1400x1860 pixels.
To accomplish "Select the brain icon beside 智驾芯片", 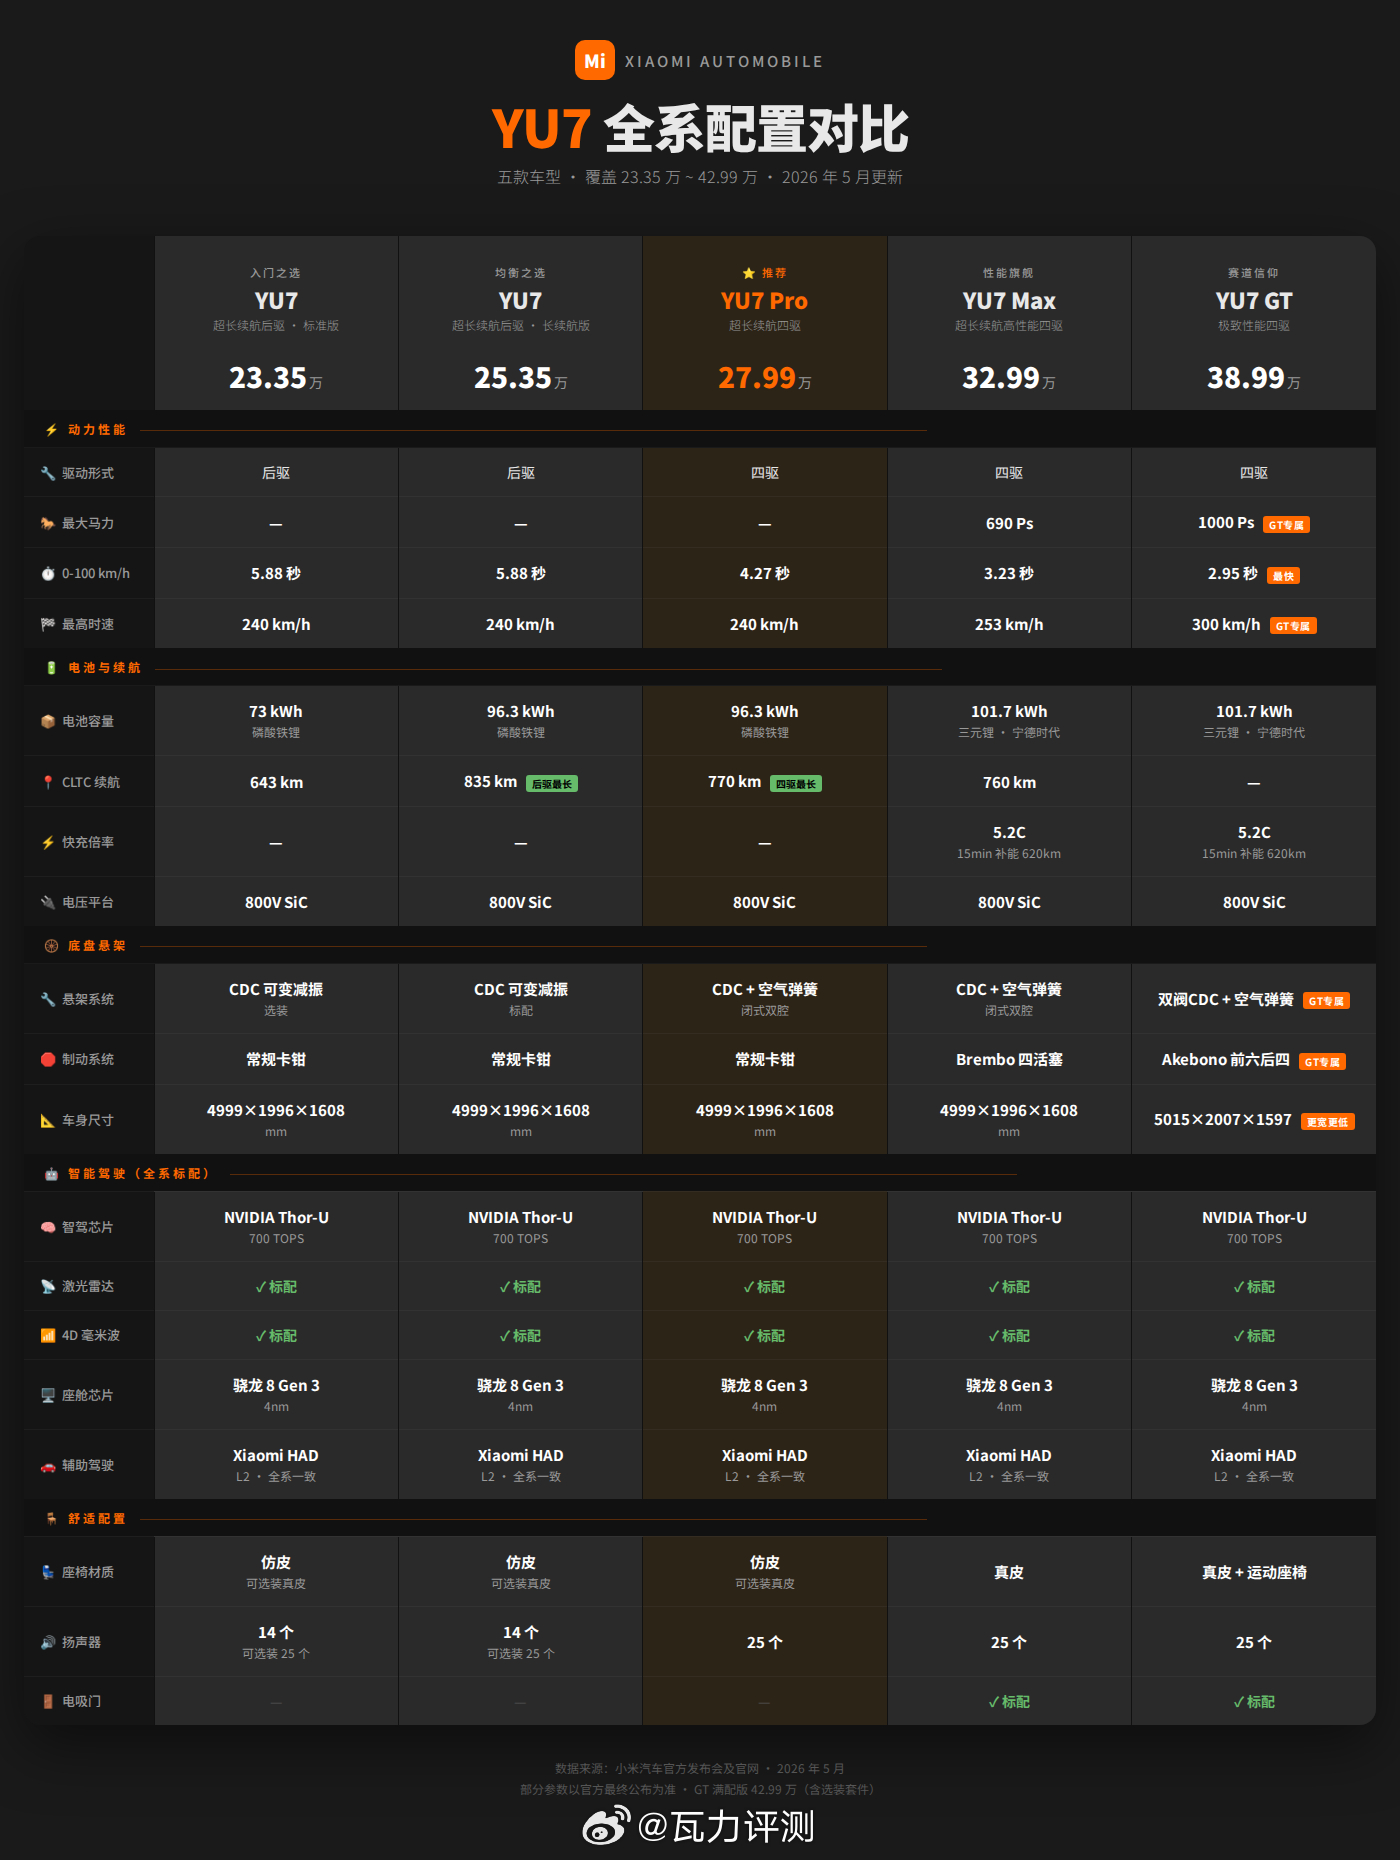I will pyautogui.click(x=47, y=1227).
